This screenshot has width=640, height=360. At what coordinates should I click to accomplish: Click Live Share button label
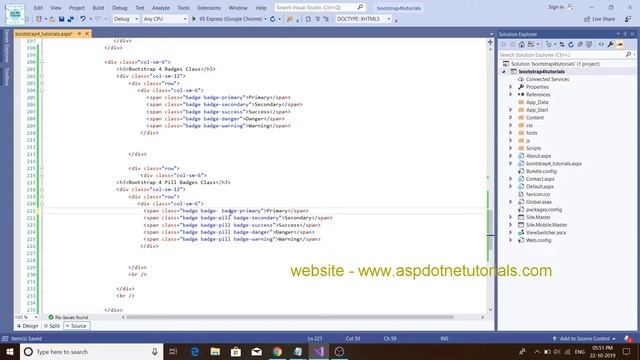tap(603, 19)
